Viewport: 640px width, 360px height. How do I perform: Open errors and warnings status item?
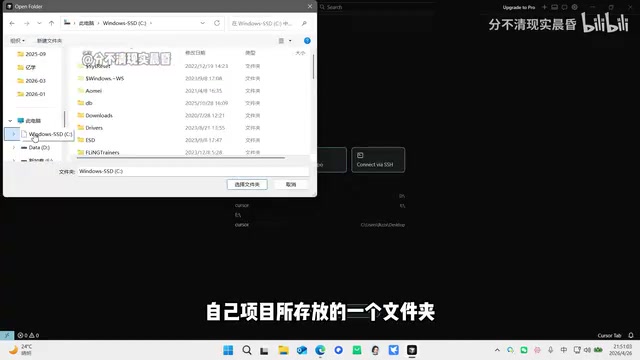(28, 335)
